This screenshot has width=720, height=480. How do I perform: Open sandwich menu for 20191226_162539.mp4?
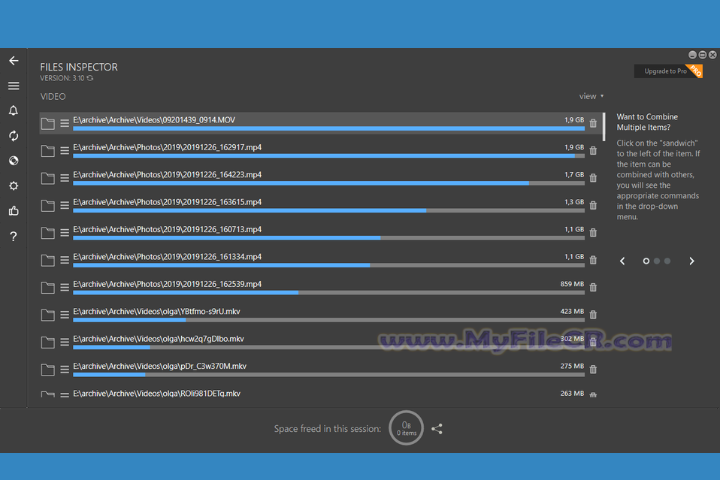point(65,287)
